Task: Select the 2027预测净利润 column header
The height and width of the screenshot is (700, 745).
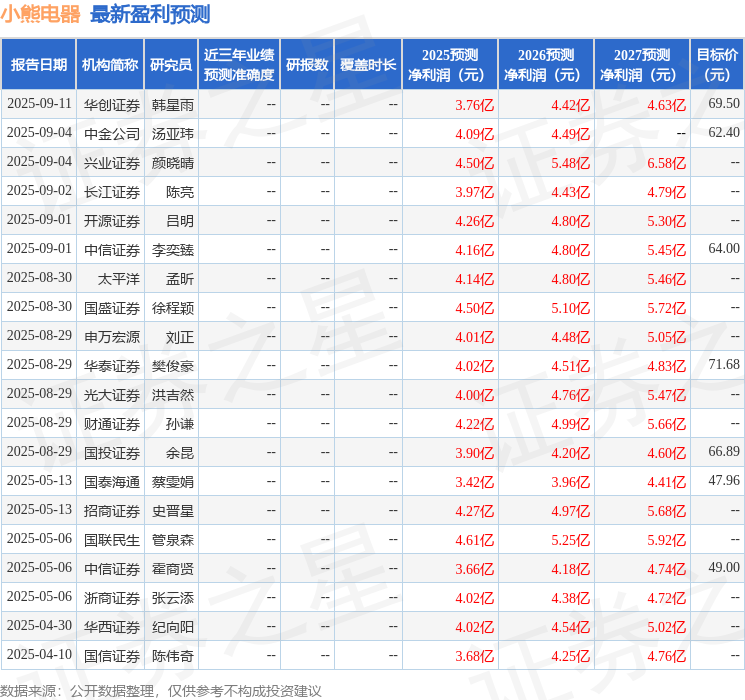Action: tap(642, 65)
